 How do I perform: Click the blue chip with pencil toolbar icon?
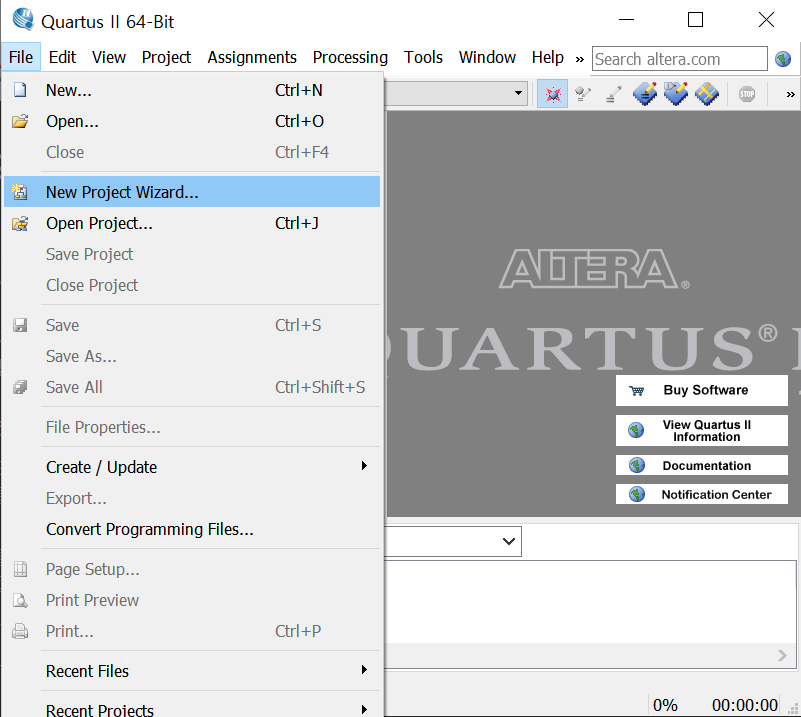coord(645,94)
